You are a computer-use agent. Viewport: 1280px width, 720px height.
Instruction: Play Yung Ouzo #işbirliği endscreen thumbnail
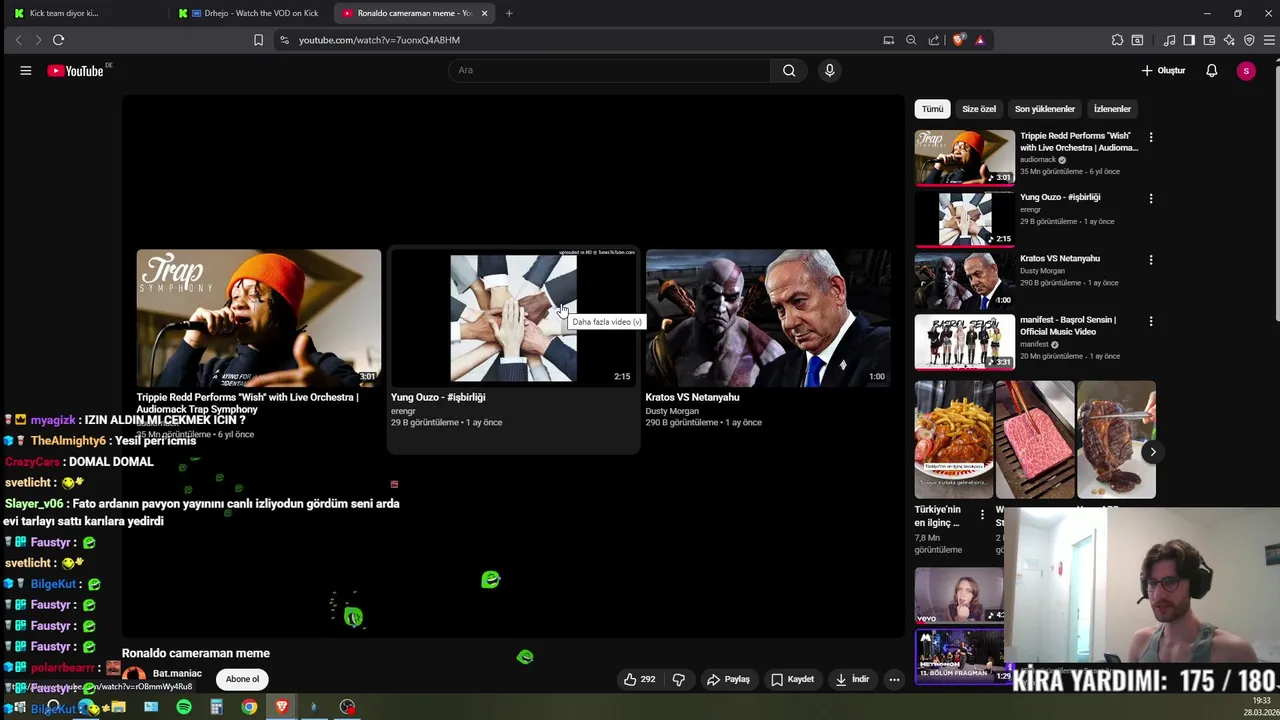pyautogui.click(x=513, y=317)
